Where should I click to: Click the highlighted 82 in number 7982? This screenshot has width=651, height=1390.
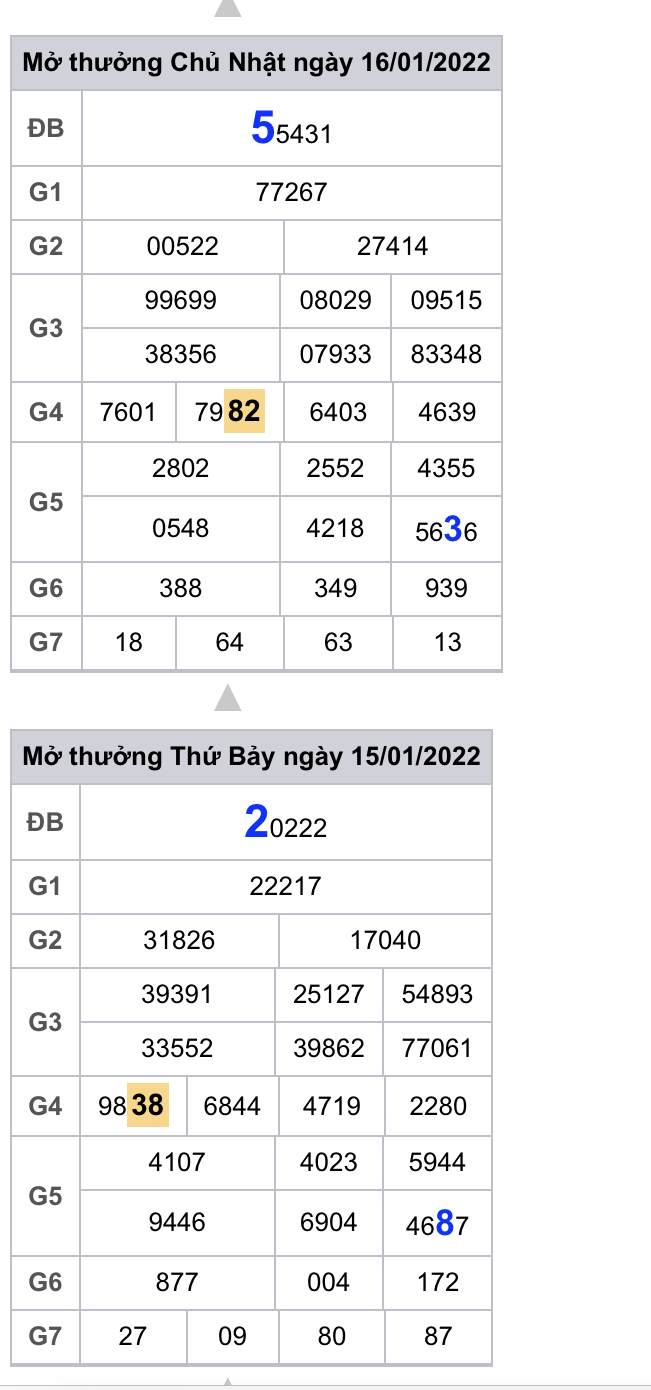coord(244,412)
